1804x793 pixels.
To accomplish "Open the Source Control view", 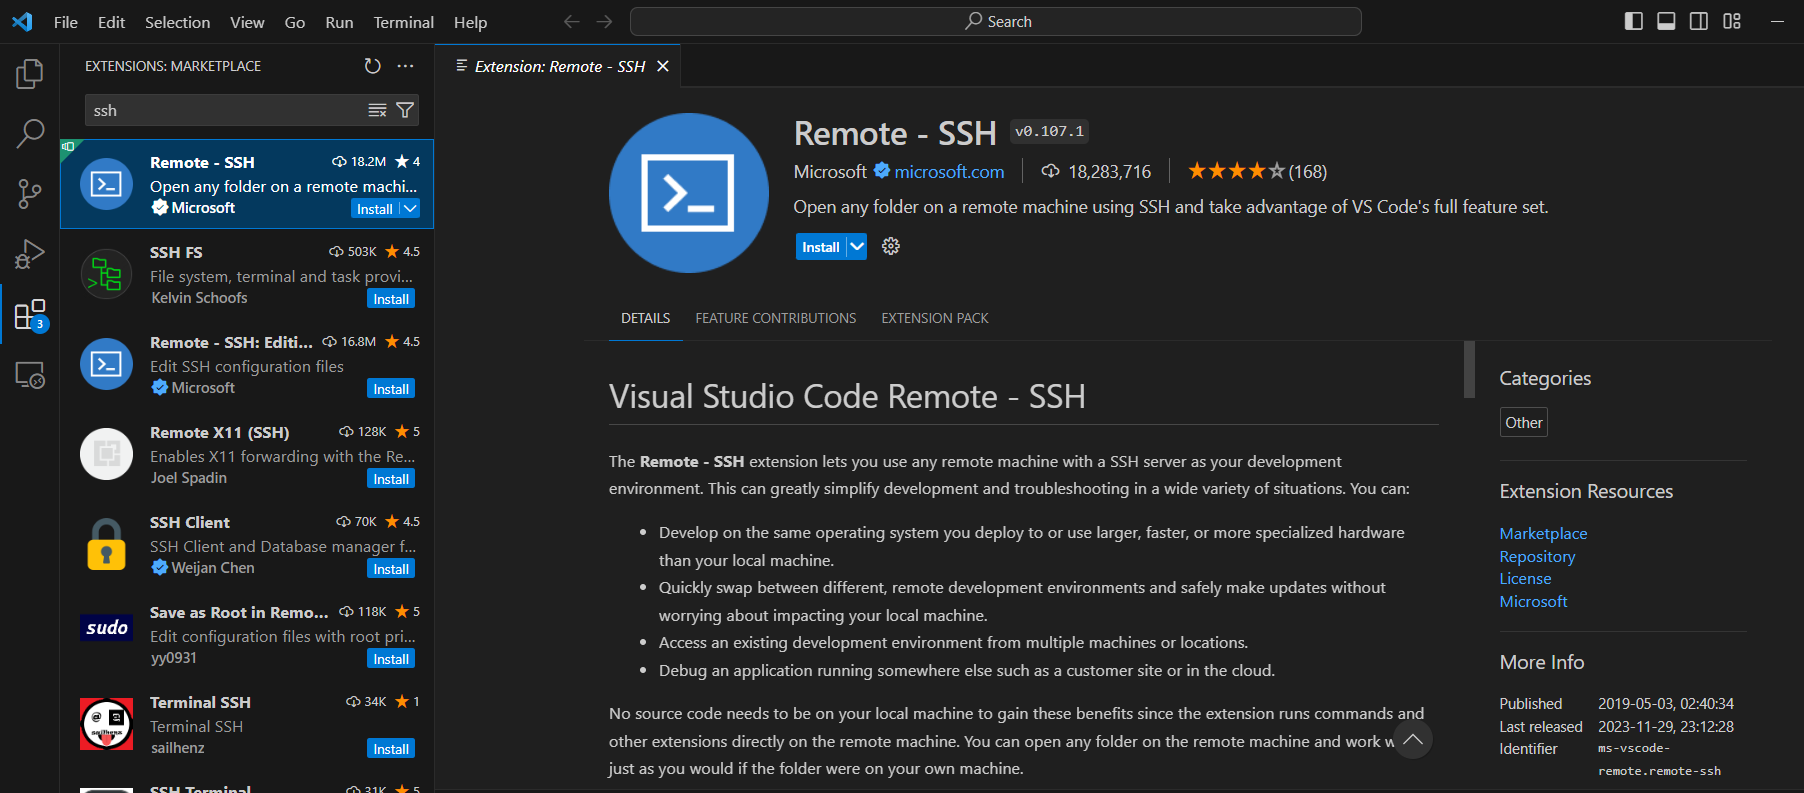I will 30,193.
